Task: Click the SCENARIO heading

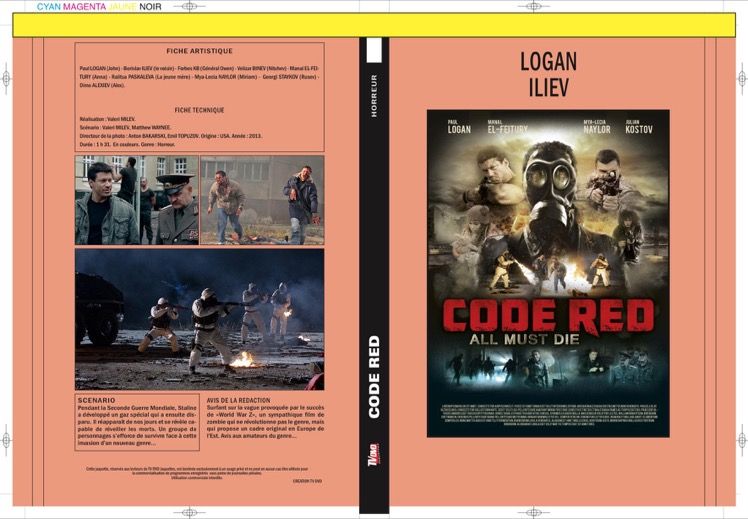Action: coord(96,400)
